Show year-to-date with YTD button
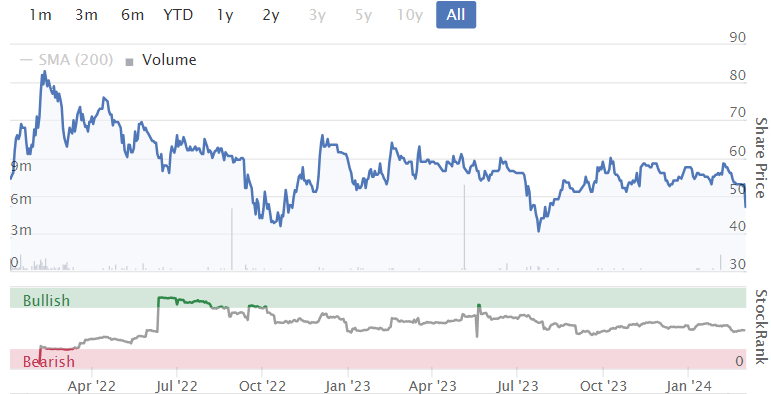 coord(178,15)
